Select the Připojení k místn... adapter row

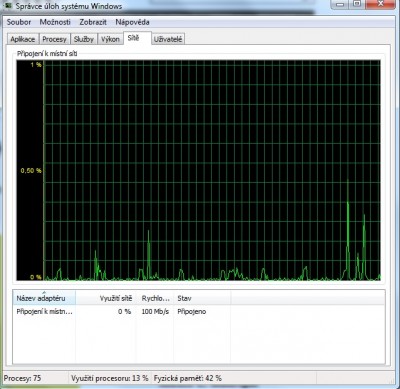coord(199,312)
